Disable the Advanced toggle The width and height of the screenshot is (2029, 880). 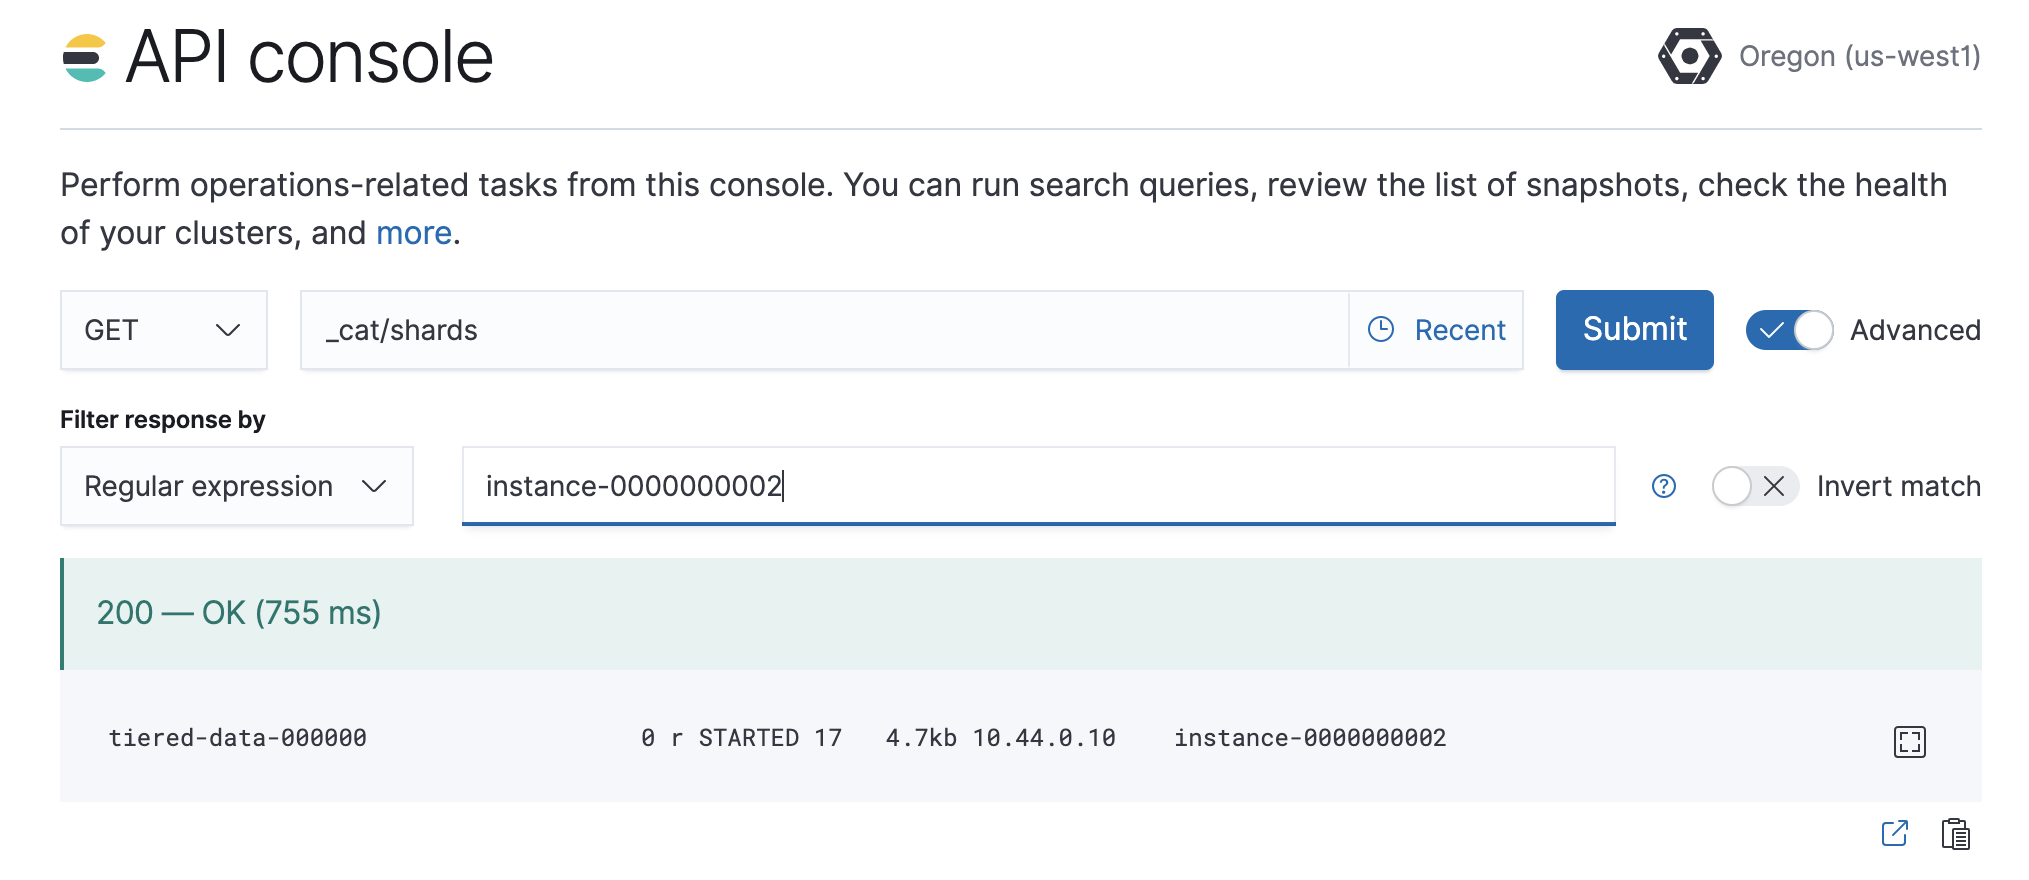(x=1789, y=330)
